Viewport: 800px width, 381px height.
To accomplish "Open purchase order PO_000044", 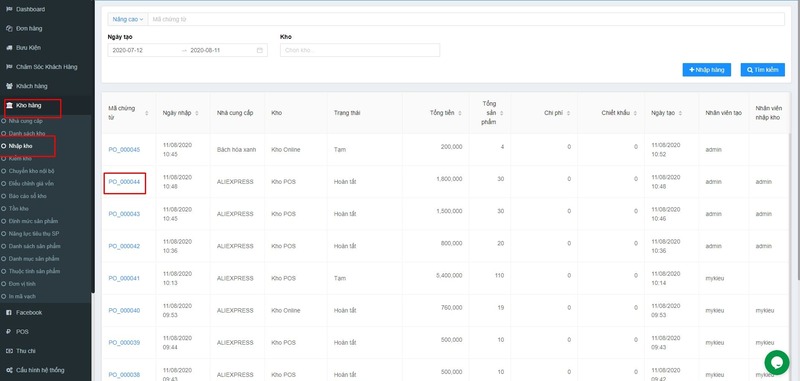I will 124,182.
